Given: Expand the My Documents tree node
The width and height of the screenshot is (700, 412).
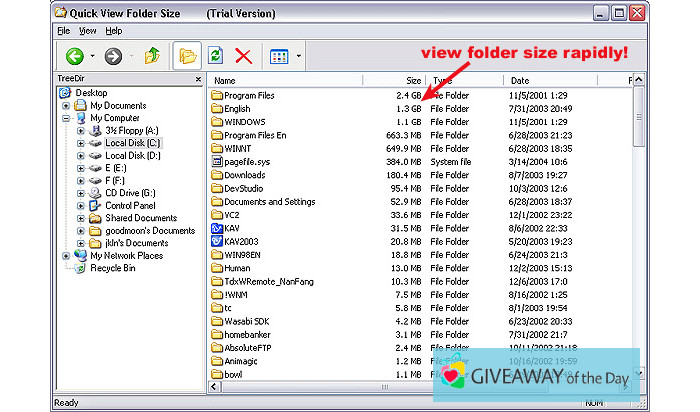Looking at the screenshot, I should [x=66, y=105].
